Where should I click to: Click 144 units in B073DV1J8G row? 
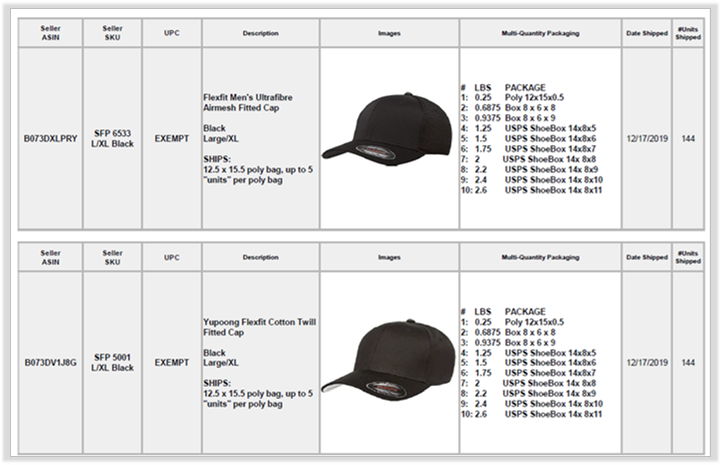688,362
